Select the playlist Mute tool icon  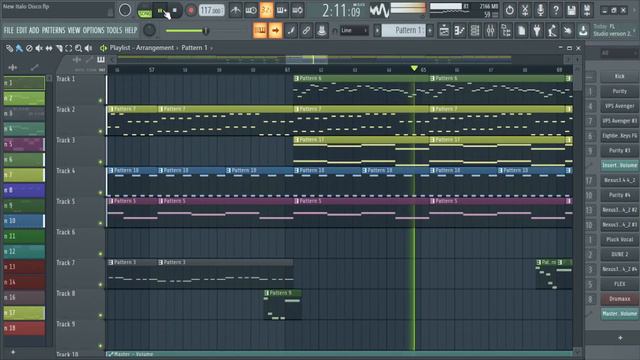click(39, 49)
